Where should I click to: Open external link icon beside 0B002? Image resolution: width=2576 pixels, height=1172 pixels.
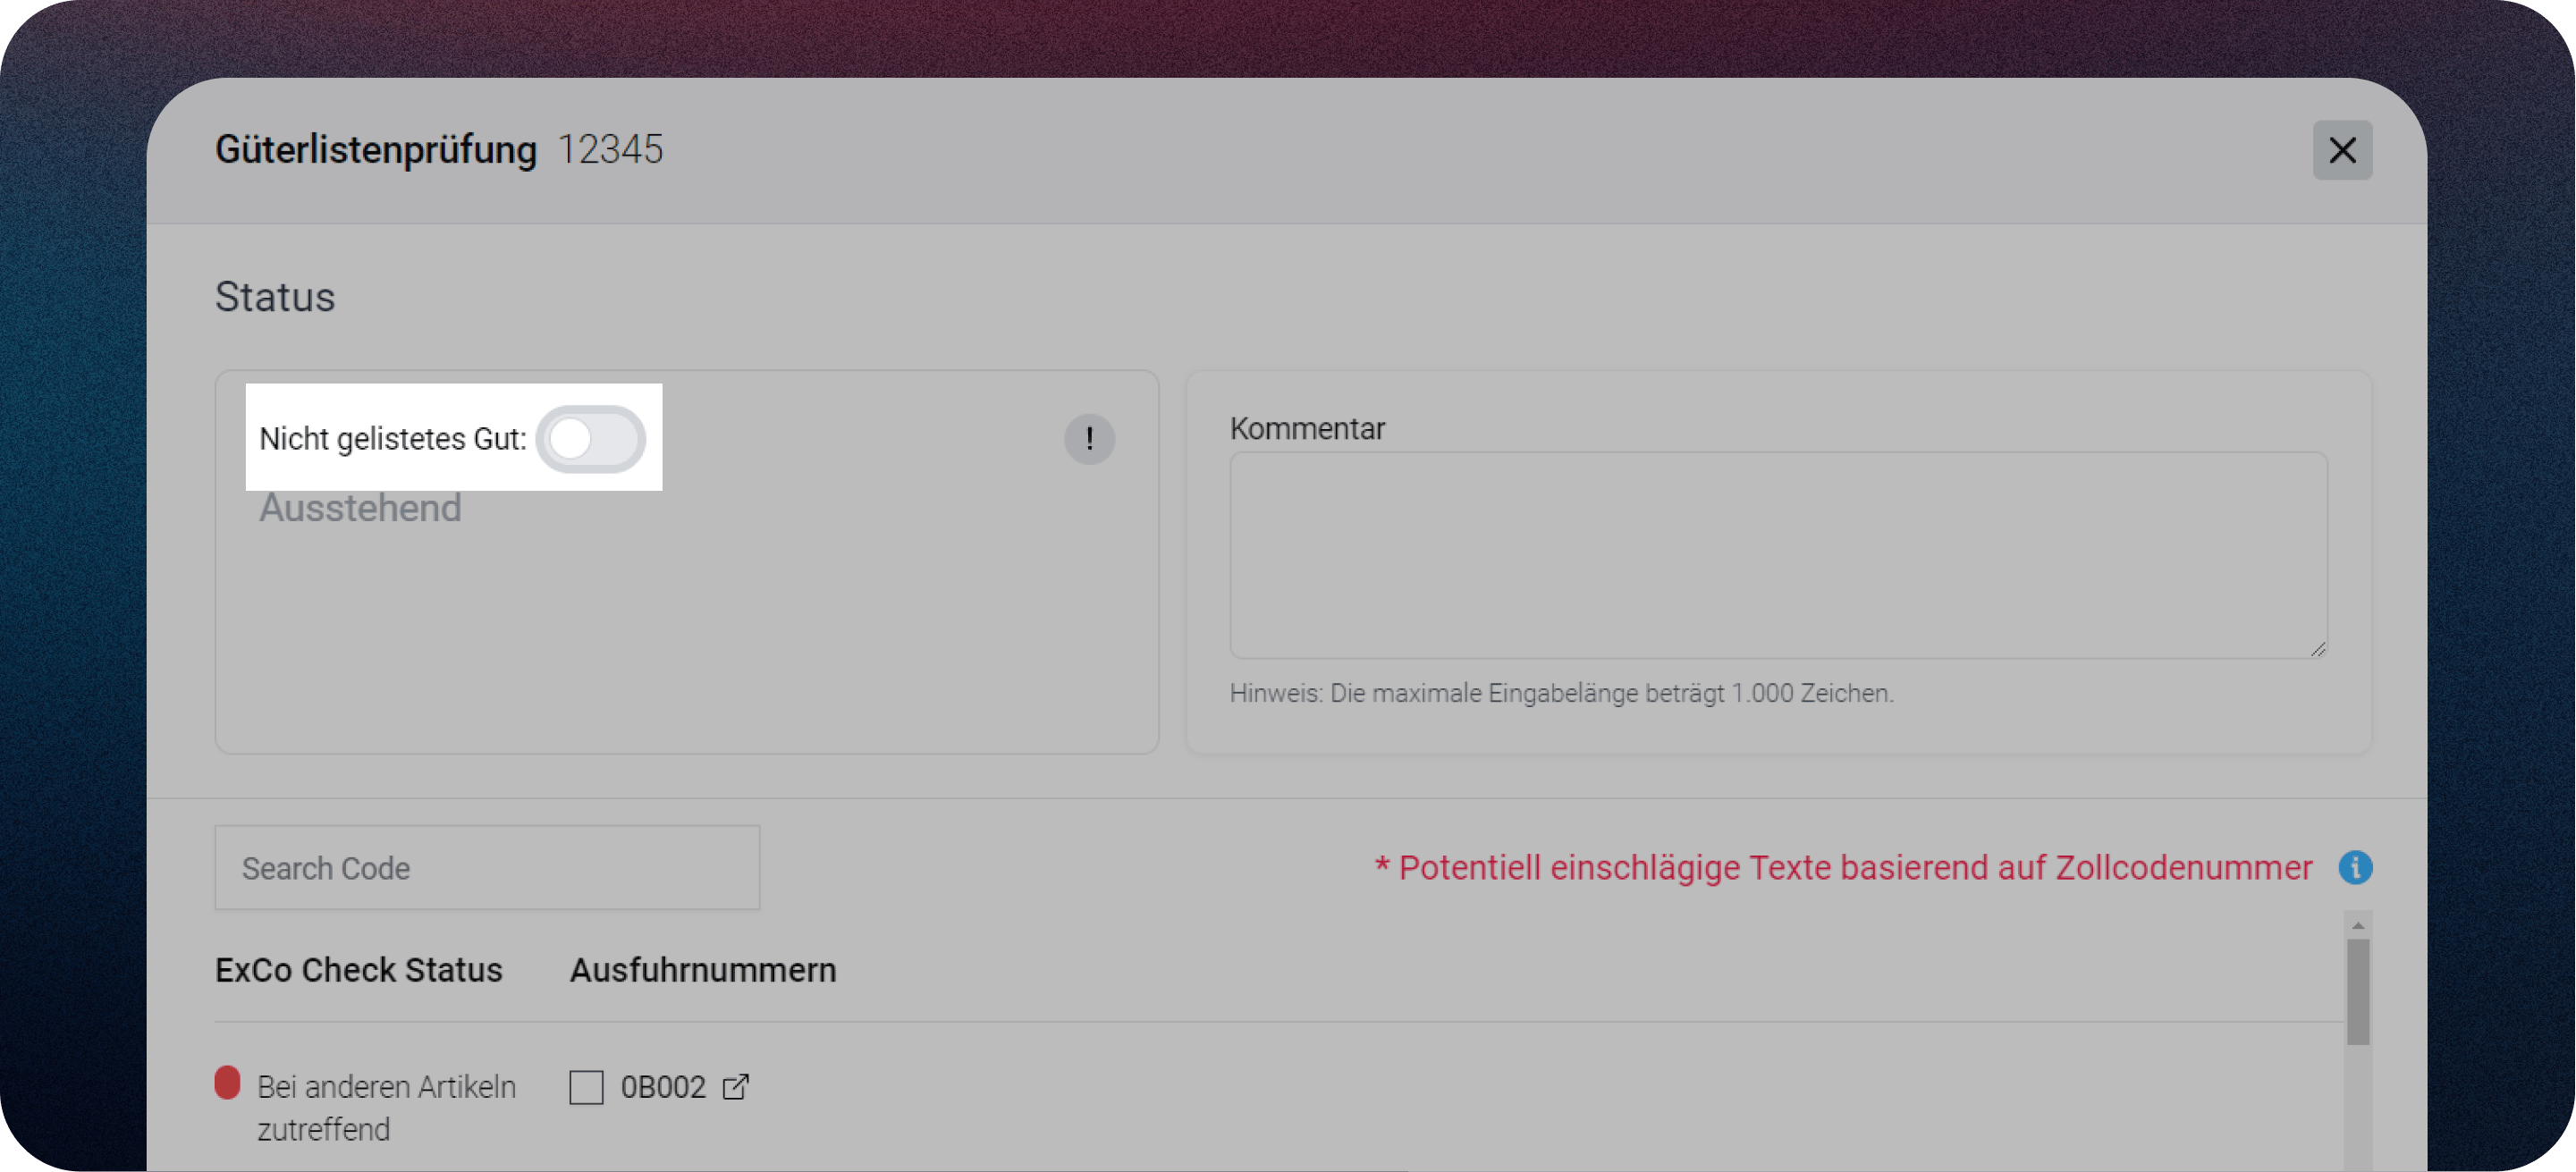point(736,1086)
